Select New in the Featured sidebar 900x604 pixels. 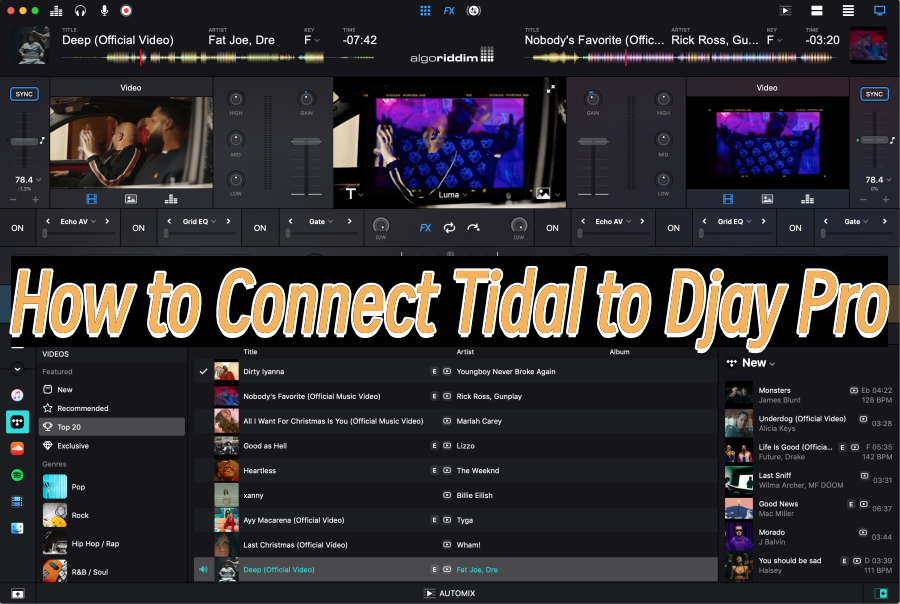(x=112, y=389)
